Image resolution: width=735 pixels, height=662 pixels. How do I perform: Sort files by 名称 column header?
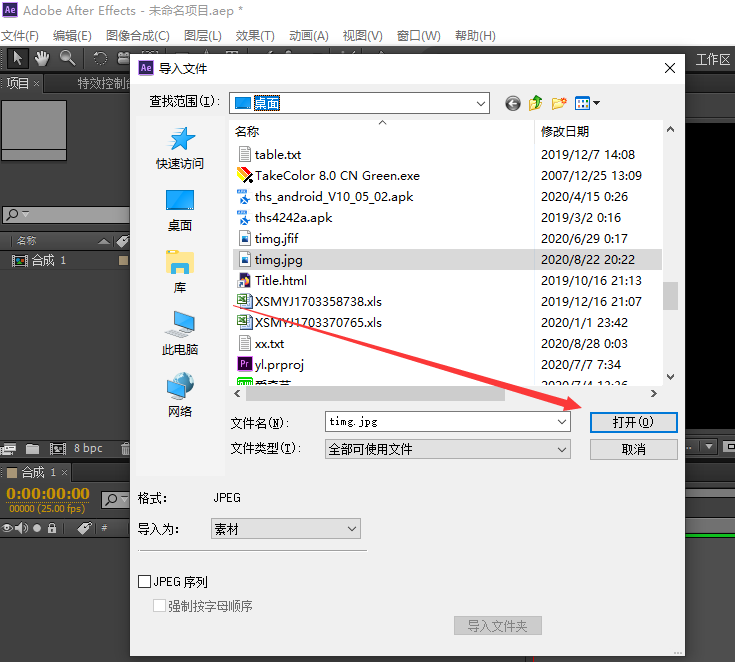(x=383, y=131)
